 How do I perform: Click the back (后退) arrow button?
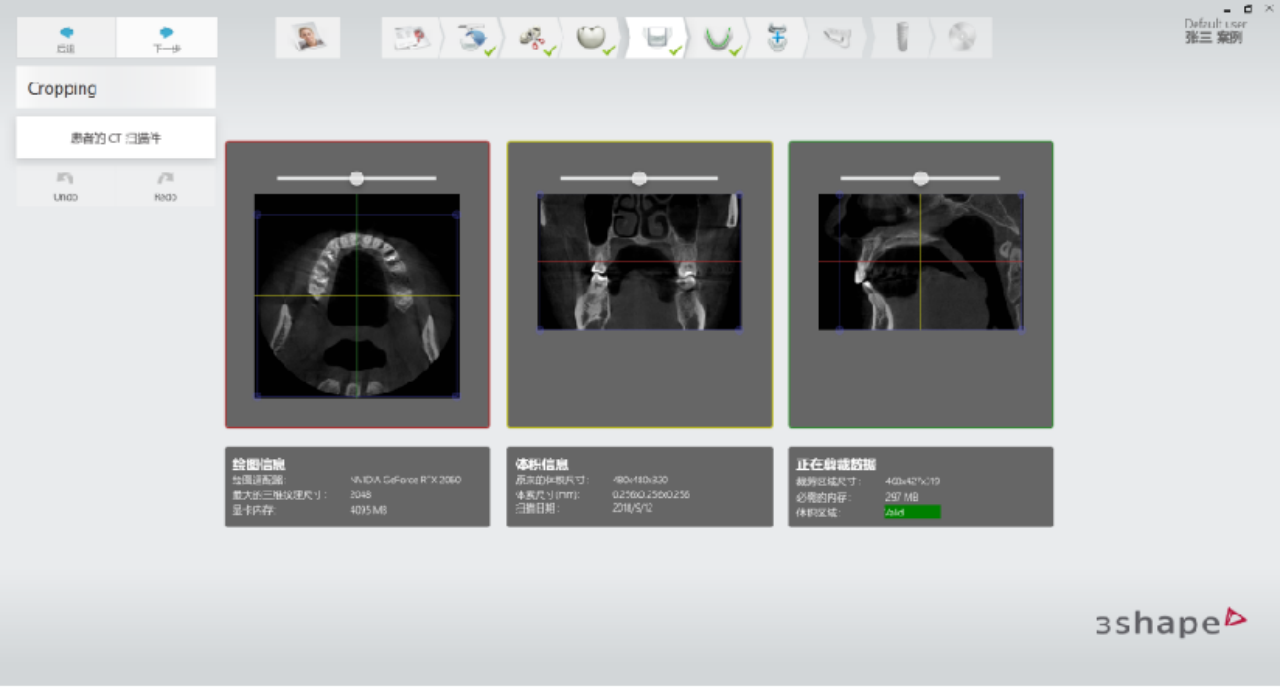coord(66,37)
